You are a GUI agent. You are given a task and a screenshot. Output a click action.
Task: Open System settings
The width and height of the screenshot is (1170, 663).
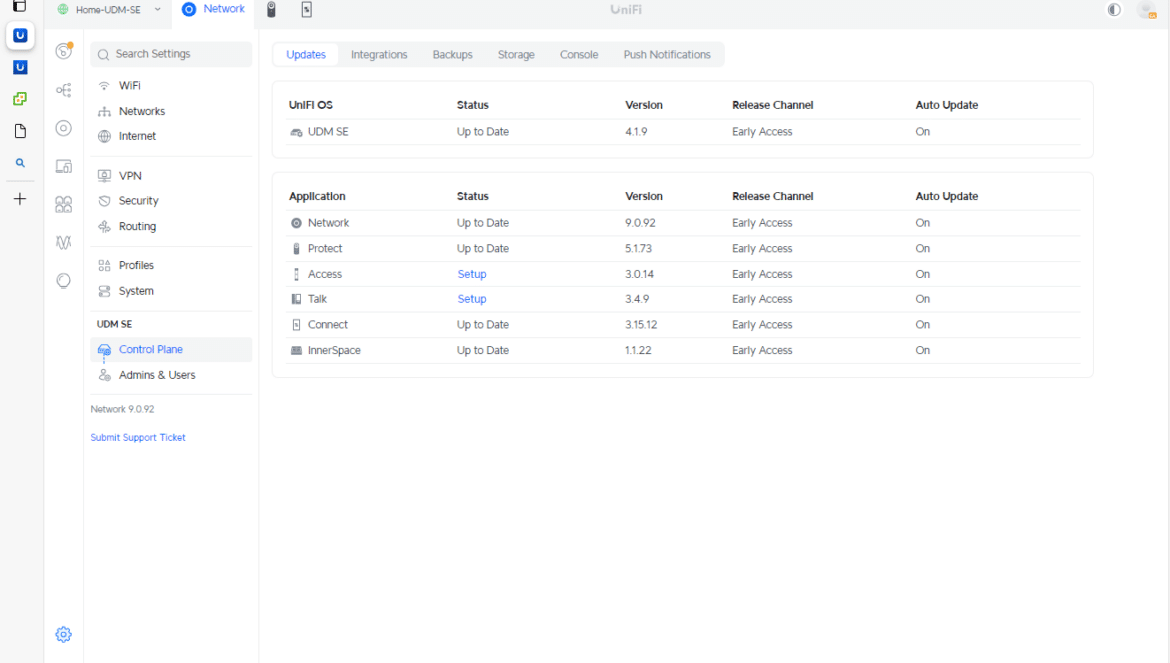[x=171, y=291]
